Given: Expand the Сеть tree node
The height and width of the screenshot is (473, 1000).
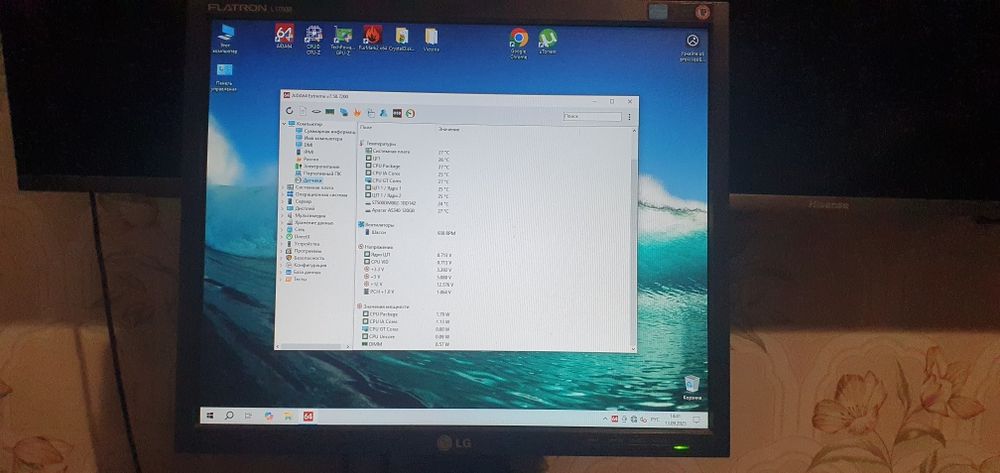Looking at the screenshot, I should [284, 229].
